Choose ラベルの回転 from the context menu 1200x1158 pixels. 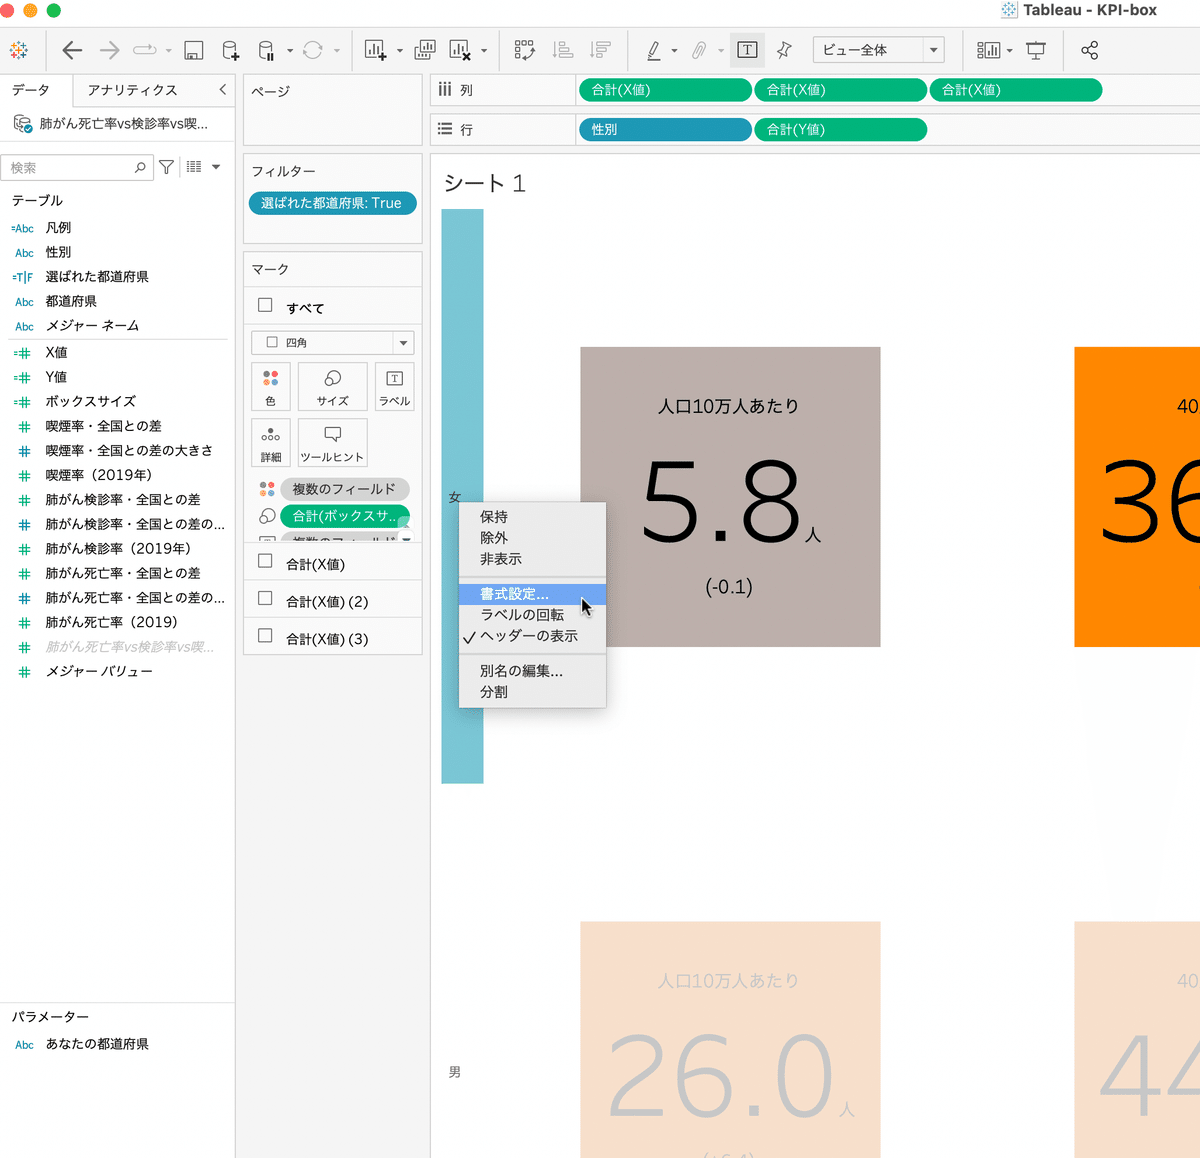click(532, 615)
